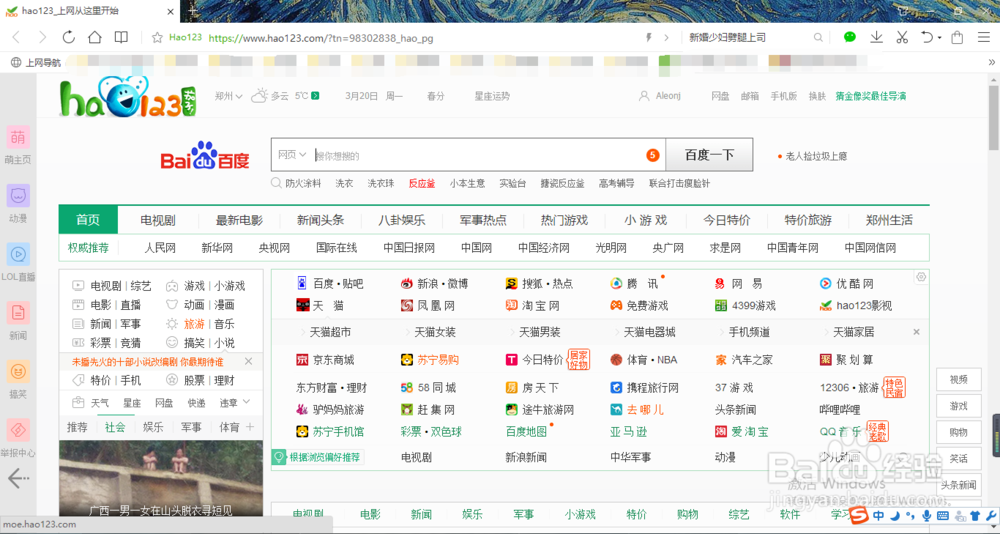Open 动漫 sidebar icon
The width and height of the screenshot is (1000, 534).
[x=18, y=196]
